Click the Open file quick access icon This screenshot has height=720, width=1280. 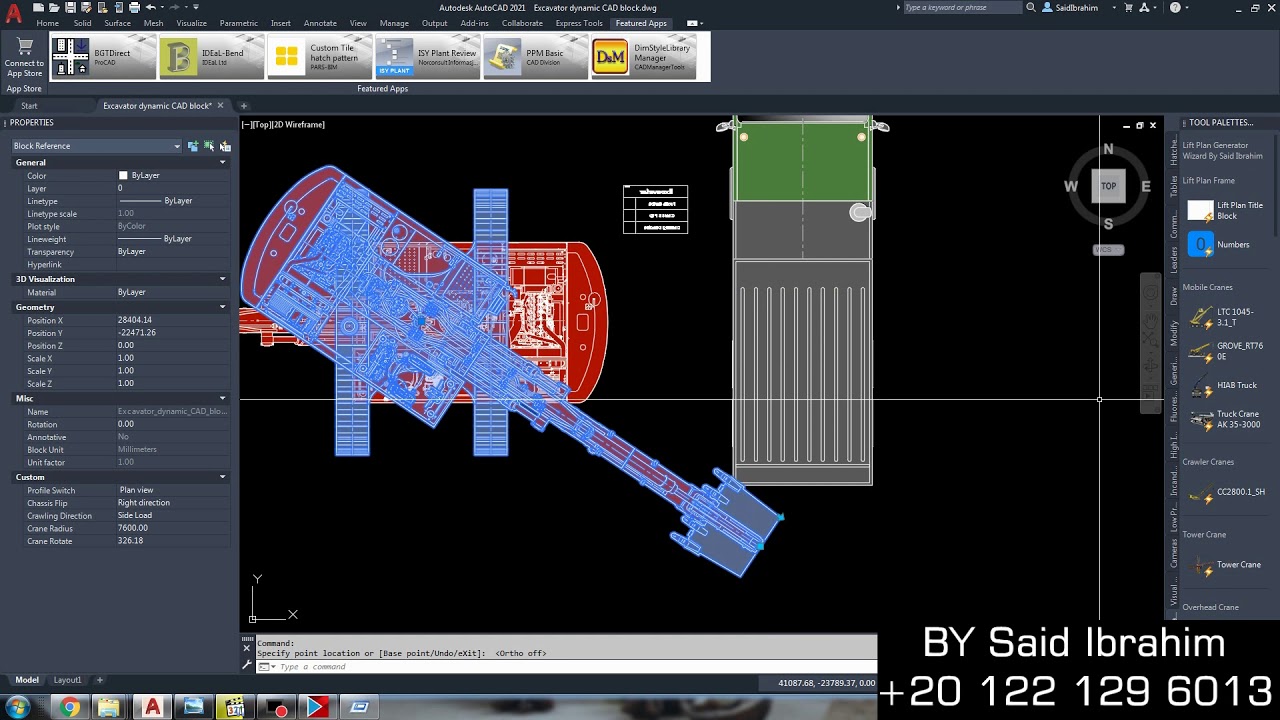coord(53,7)
